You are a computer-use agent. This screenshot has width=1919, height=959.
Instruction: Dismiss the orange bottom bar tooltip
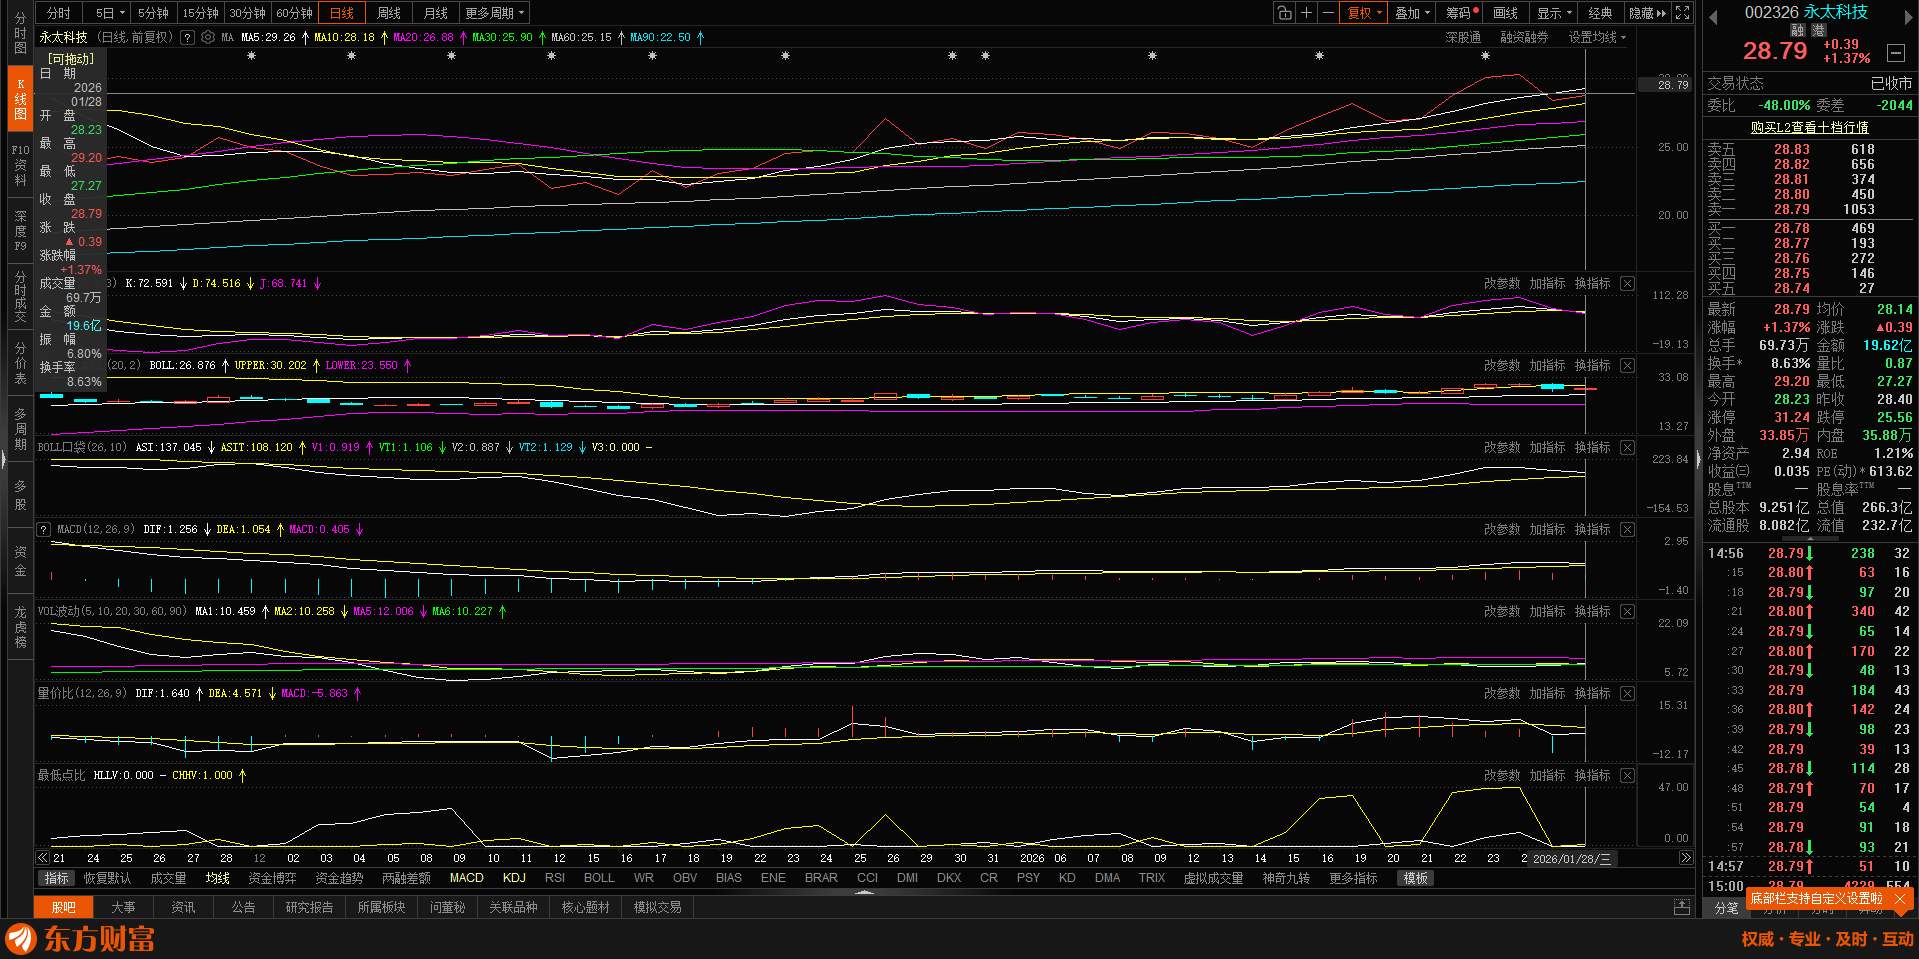coord(1900,899)
